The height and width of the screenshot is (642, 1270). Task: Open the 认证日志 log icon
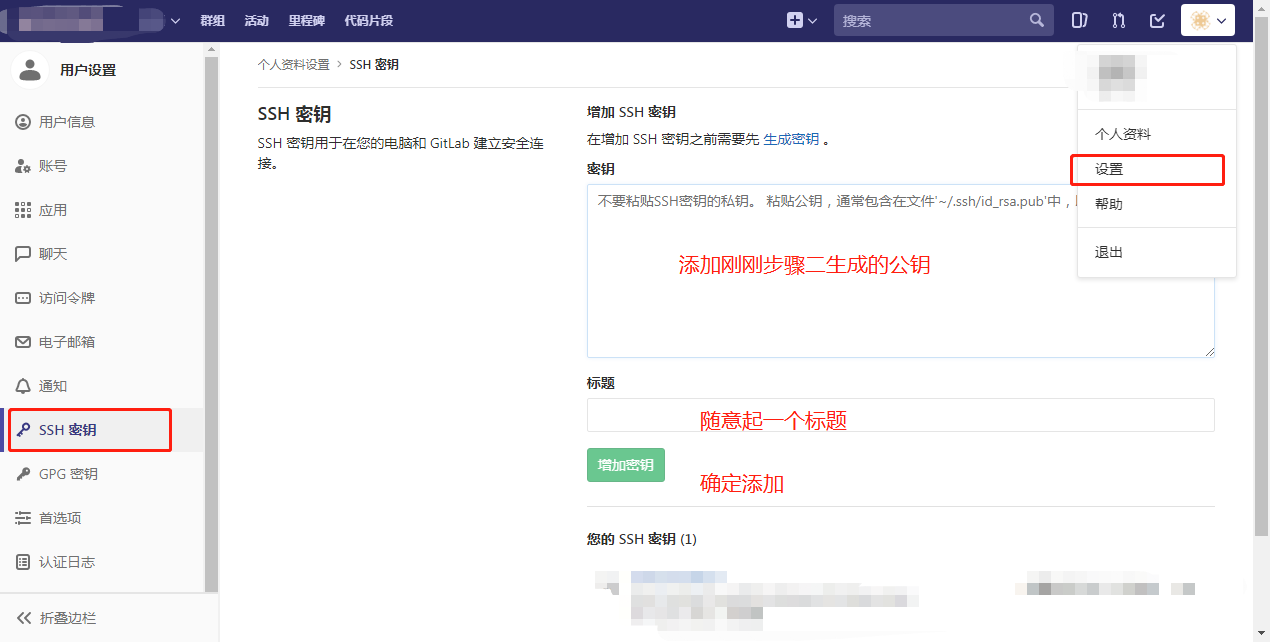click(x=23, y=562)
